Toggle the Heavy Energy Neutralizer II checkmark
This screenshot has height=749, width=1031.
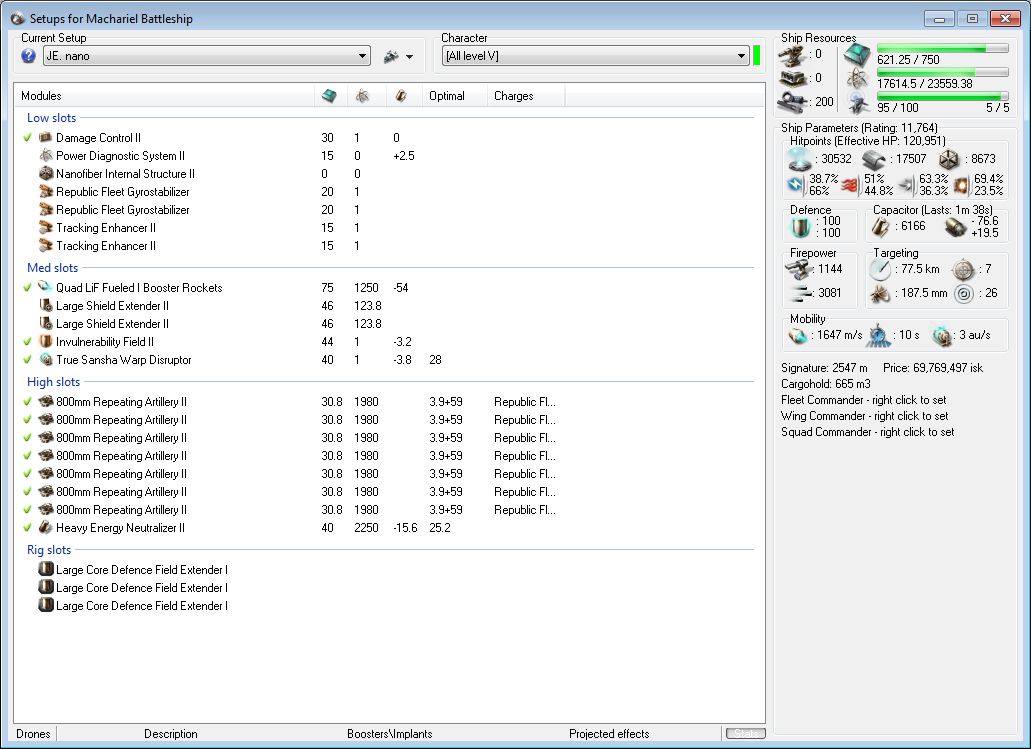(x=28, y=528)
